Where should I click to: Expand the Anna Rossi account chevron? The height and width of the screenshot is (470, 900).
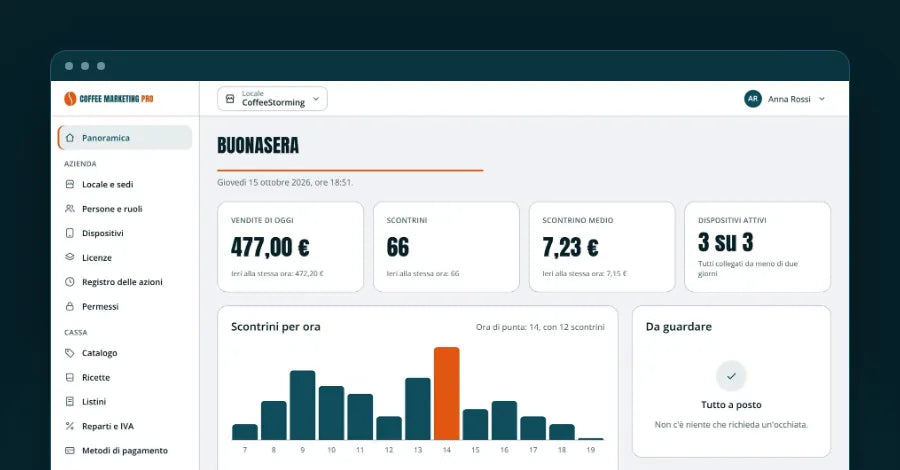pyautogui.click(x=822, y=99)
